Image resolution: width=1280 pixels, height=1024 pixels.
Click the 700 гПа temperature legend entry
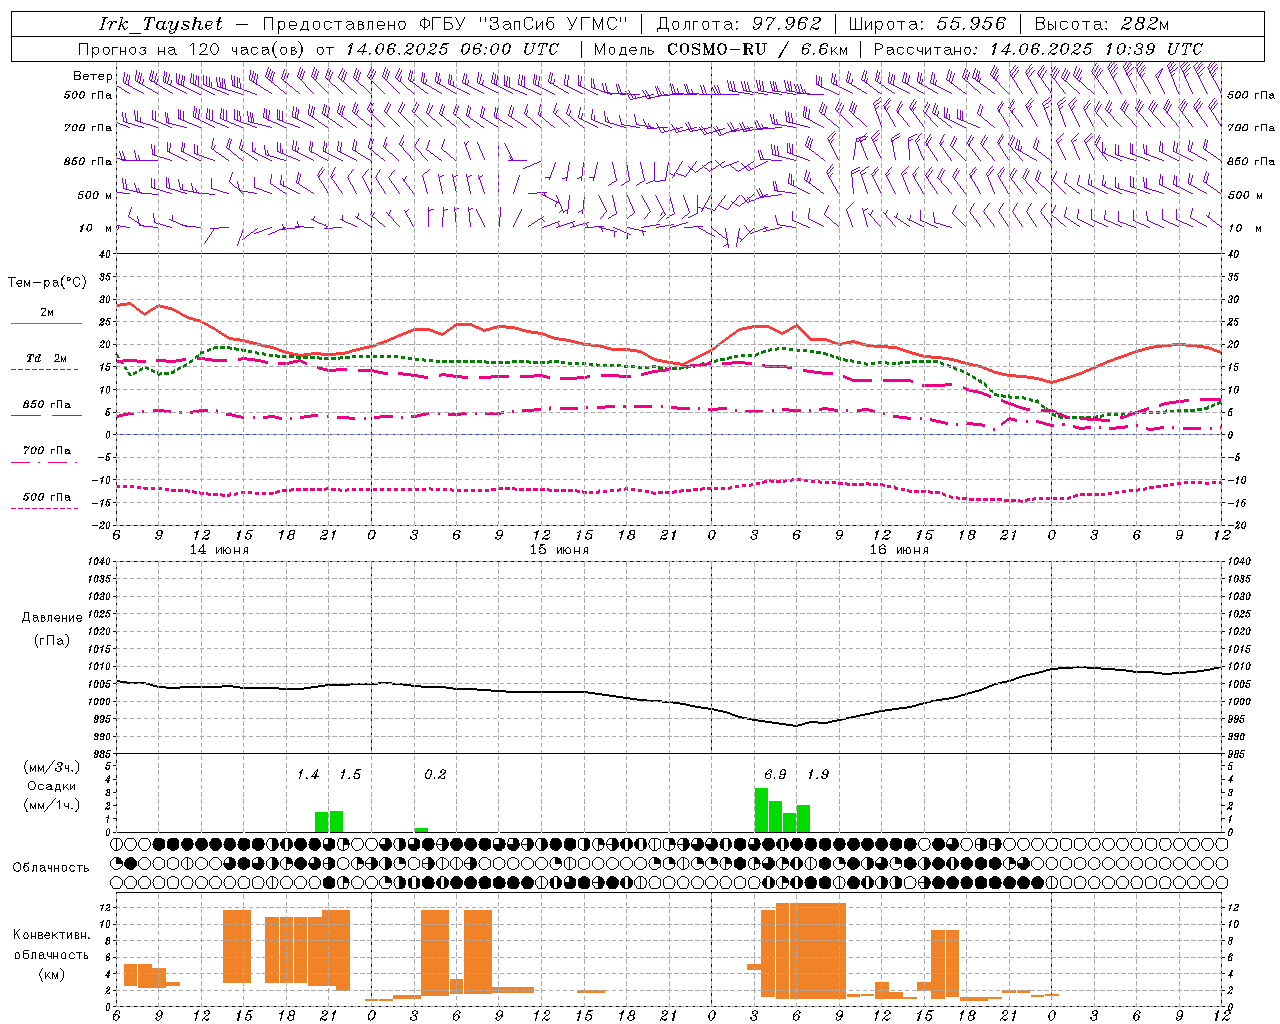tap(46, 451)
